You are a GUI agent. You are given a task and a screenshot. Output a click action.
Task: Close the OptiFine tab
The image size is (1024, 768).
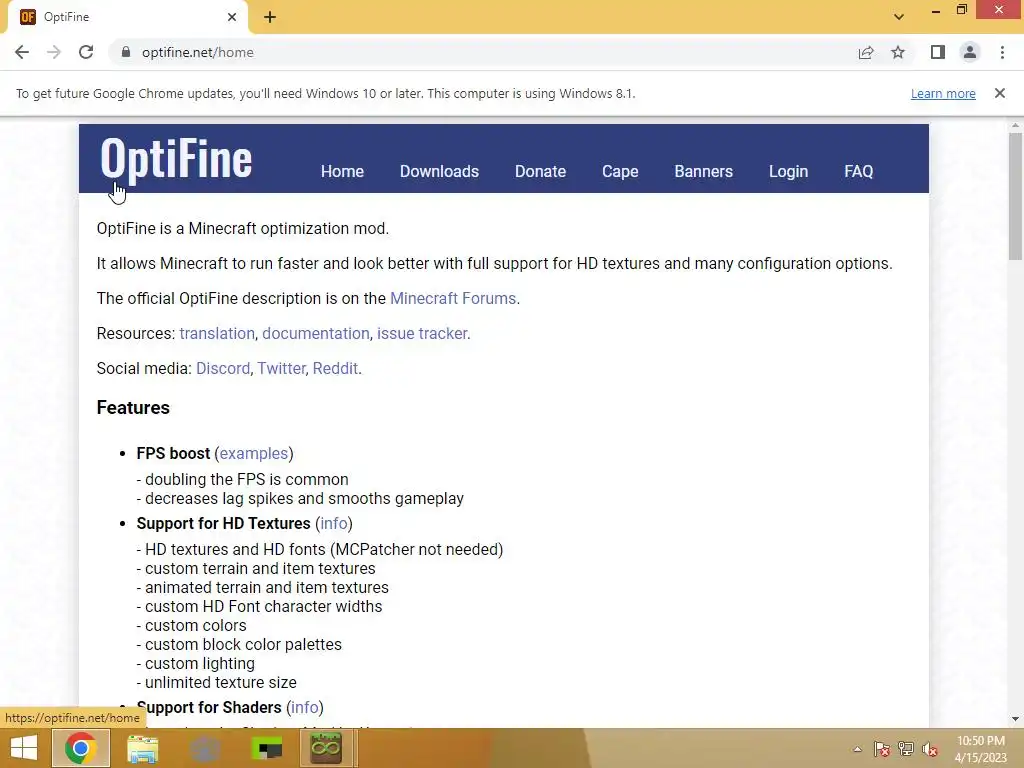pyautogui.click(x=232, y=17)
